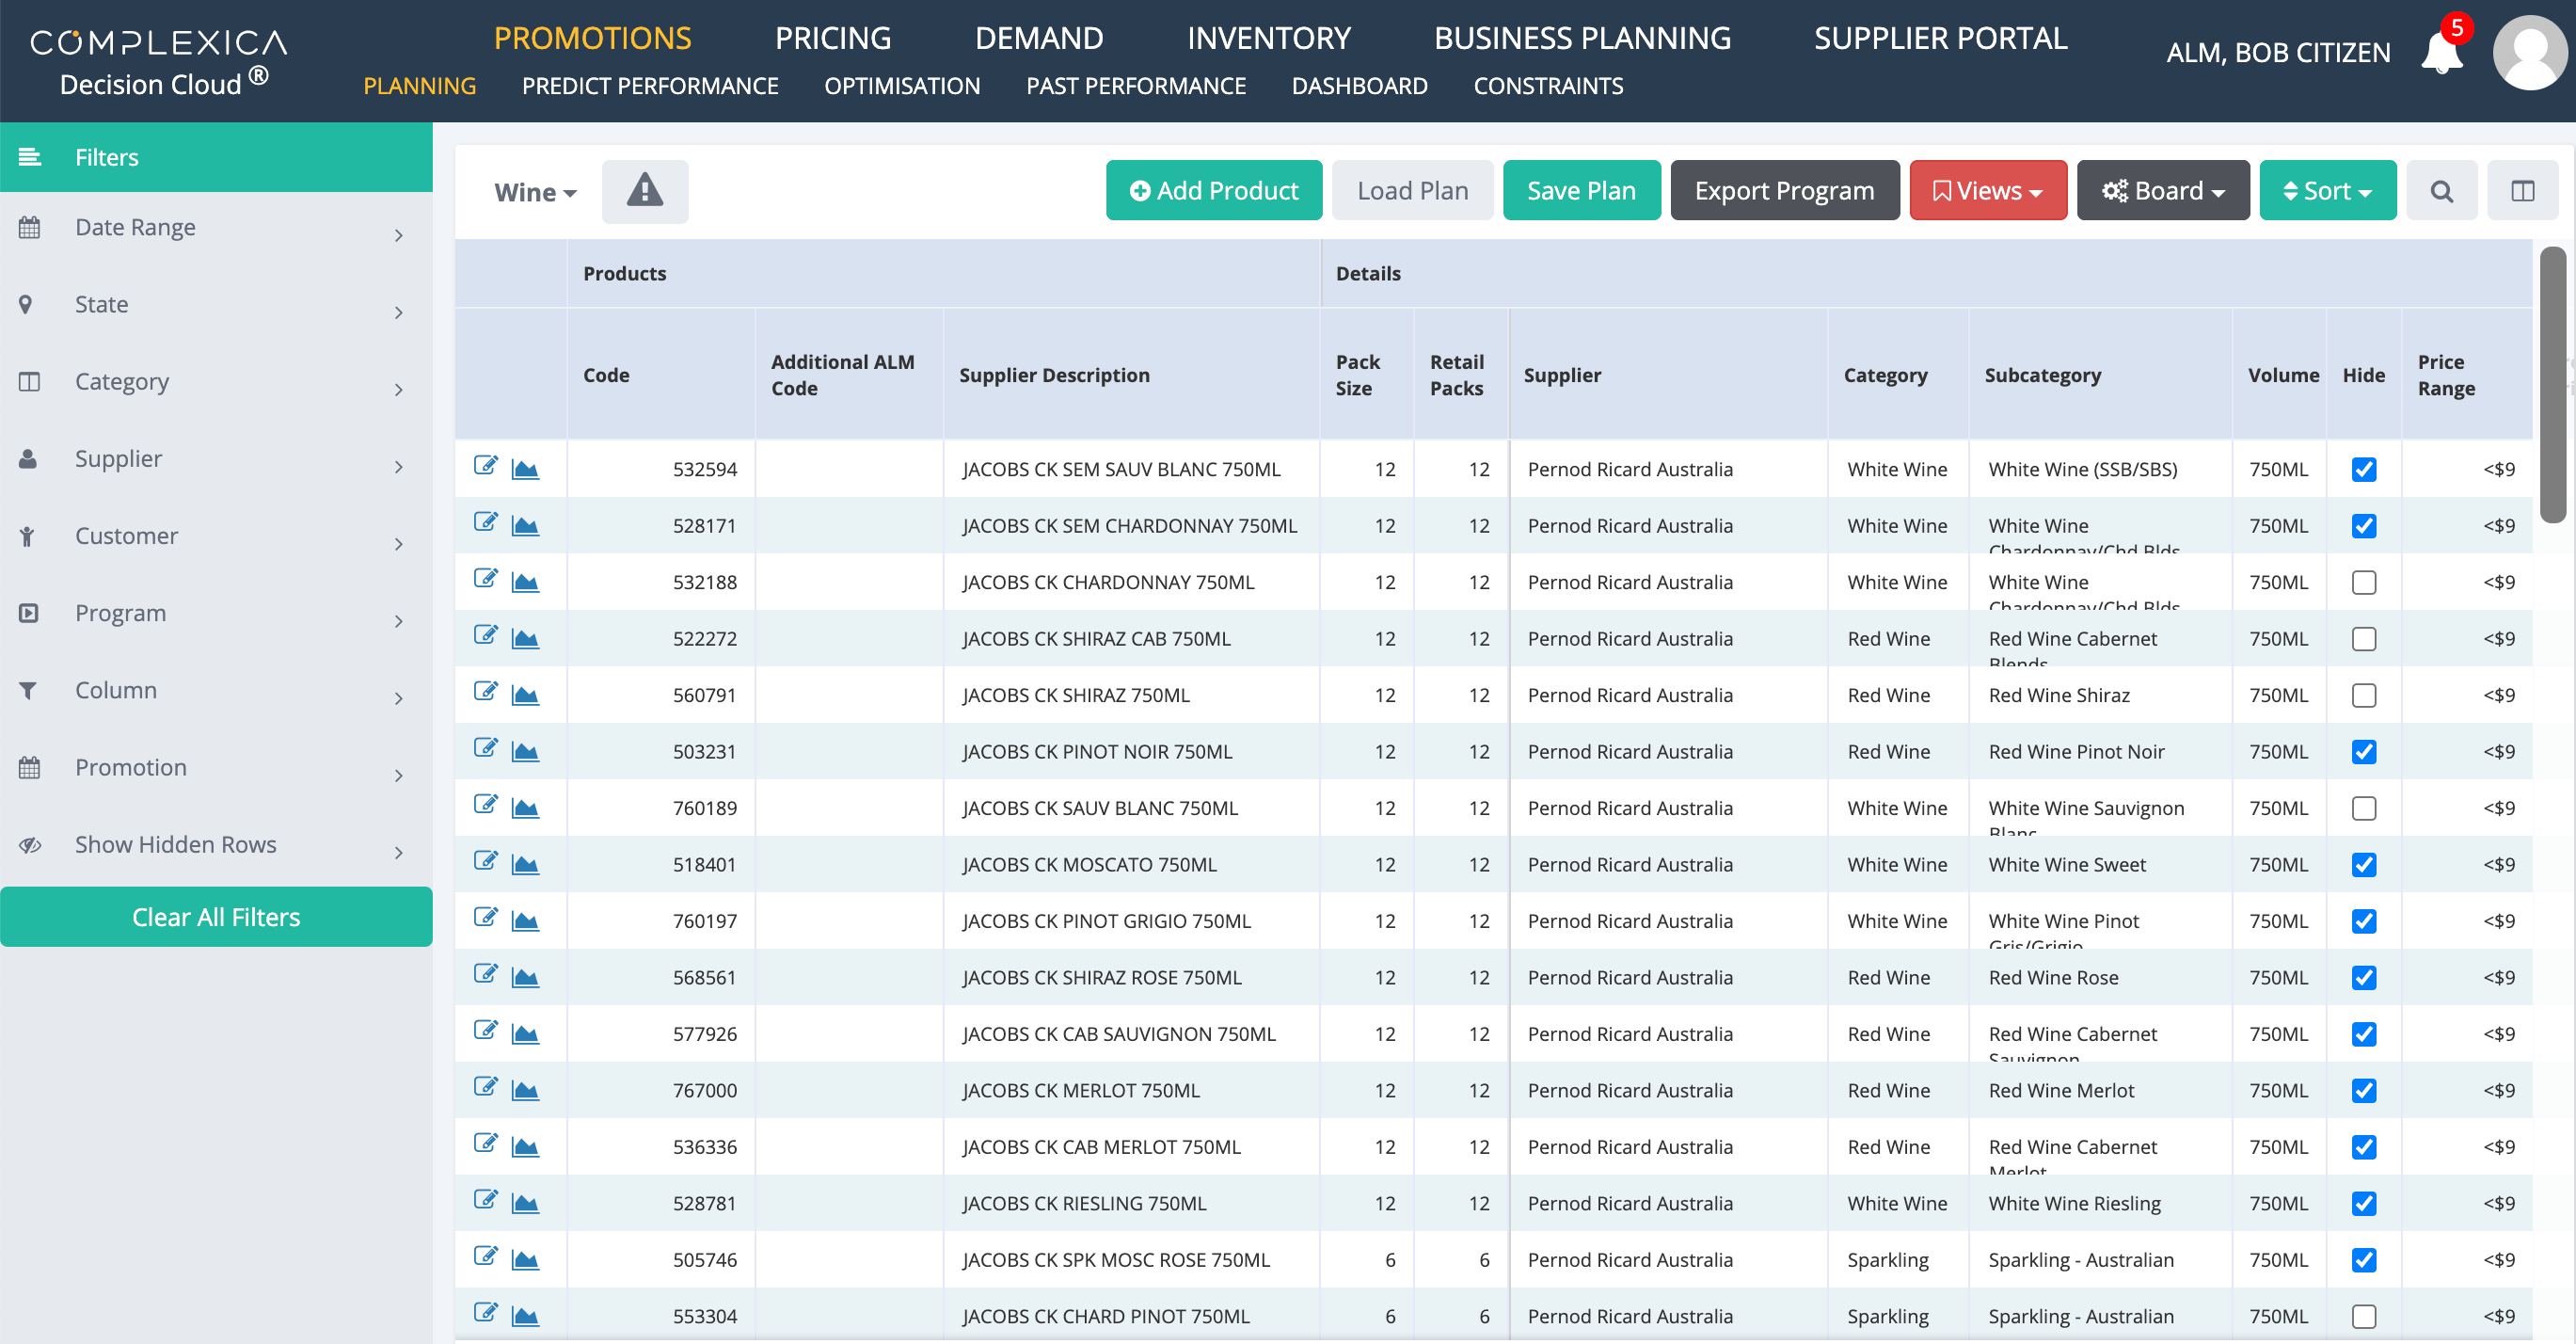The height and width of the screenshot is (1344, 2576).
Task: Edit the JACOBS CK SHIRAZ CAB row
Action: tap(486, 635)
